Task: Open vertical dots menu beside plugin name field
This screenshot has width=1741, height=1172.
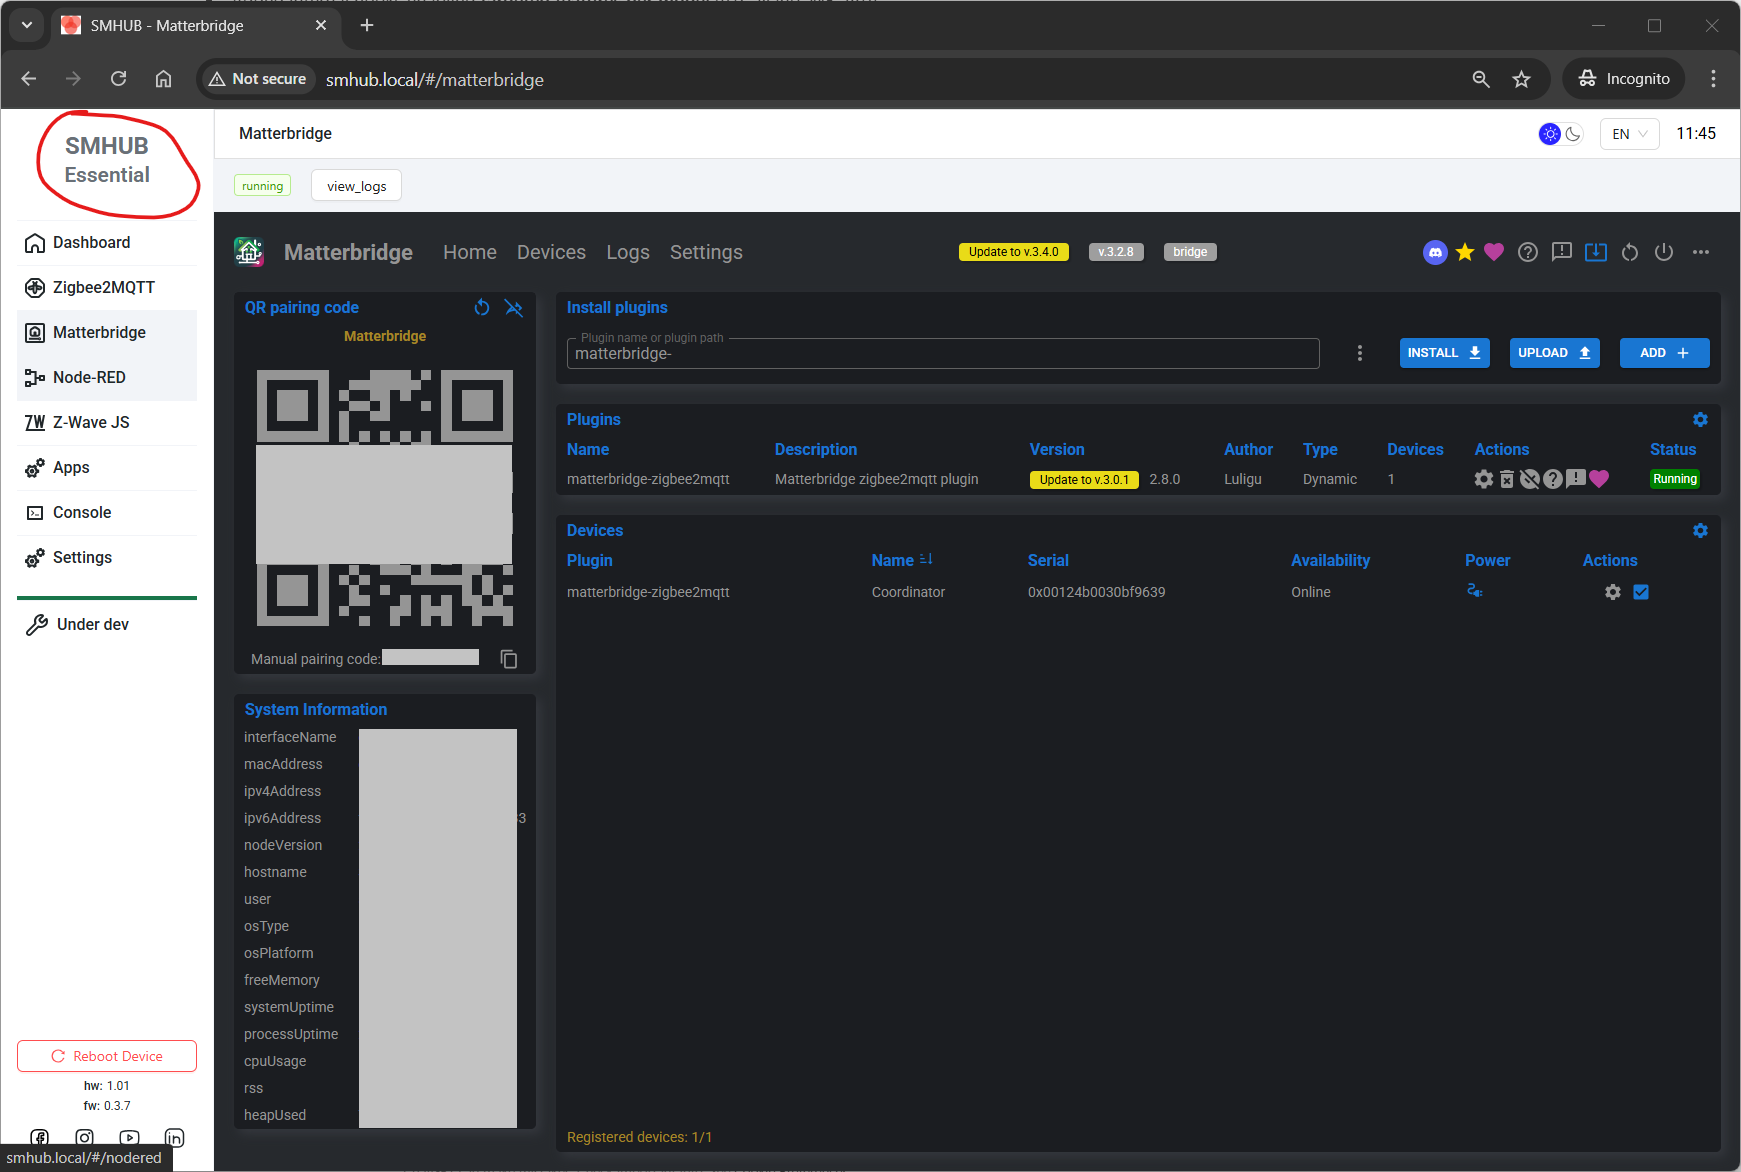Action: tap(1359, 353)
